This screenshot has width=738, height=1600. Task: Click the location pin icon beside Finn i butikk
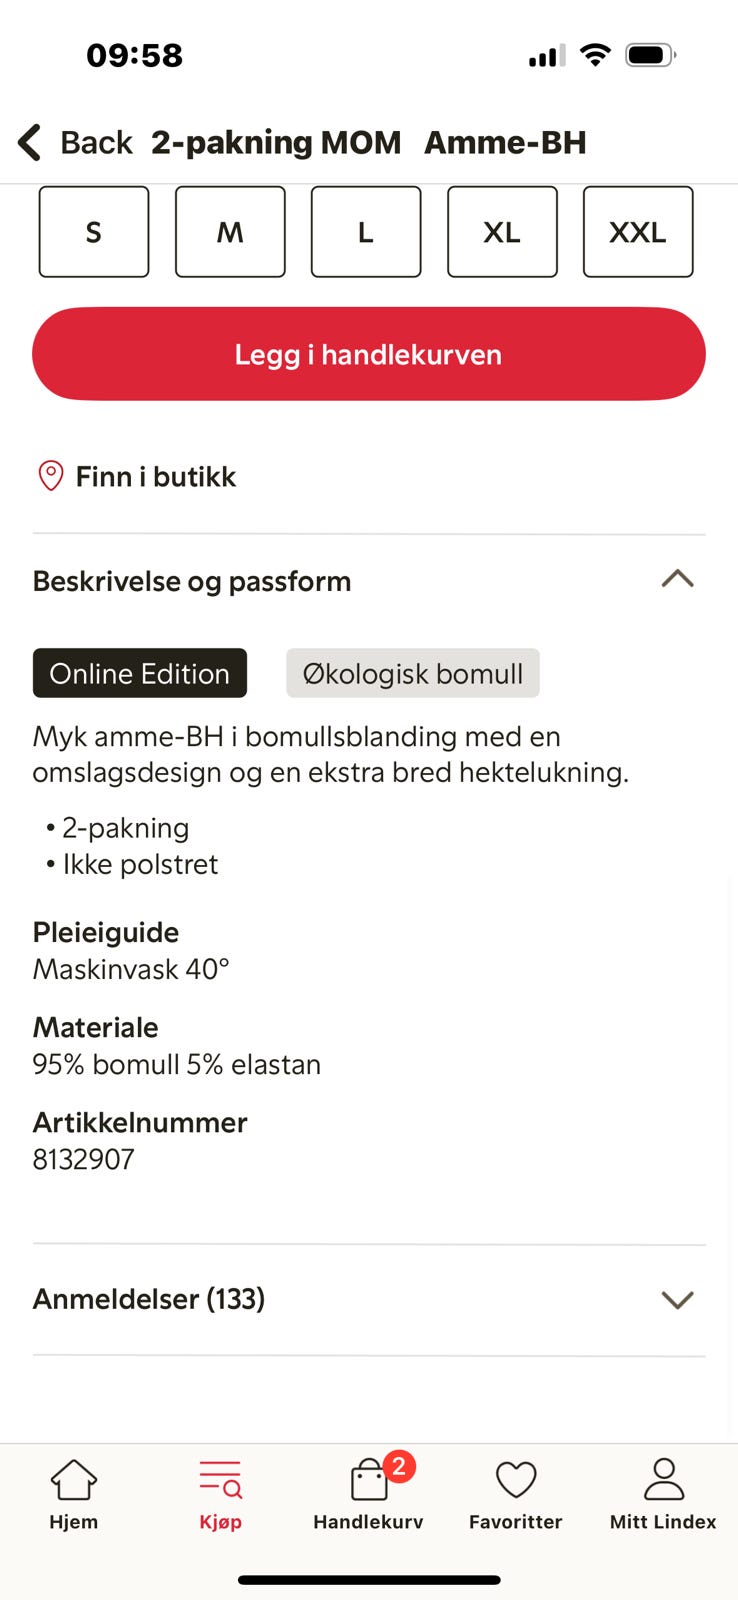coord(49,476)
